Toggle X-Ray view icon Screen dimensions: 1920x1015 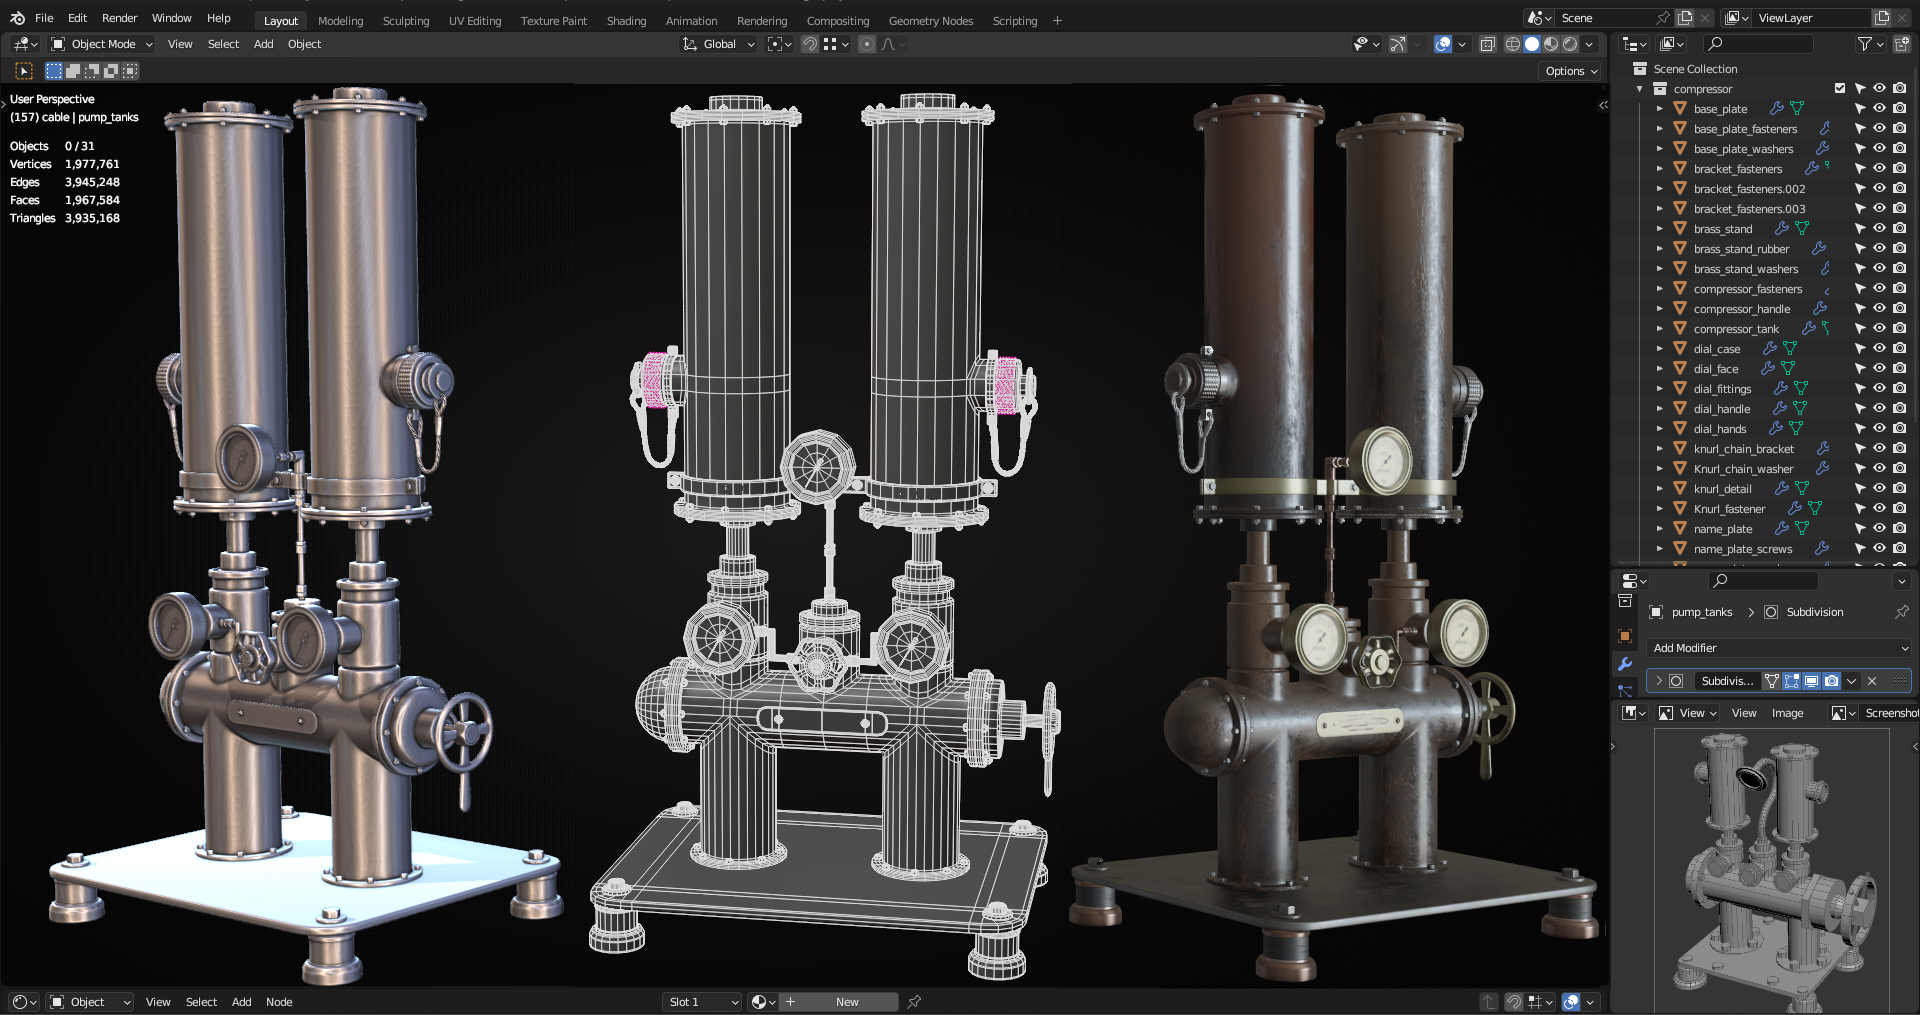(1488, 44)
